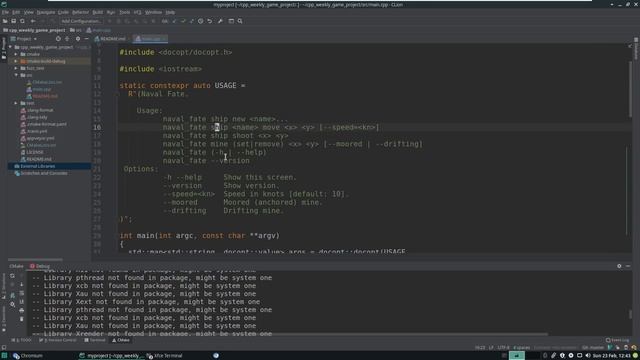Open Search Everywhere magnifier icon
The height and width of the screenshot is (360, 640).
click(x=240, y=21)
